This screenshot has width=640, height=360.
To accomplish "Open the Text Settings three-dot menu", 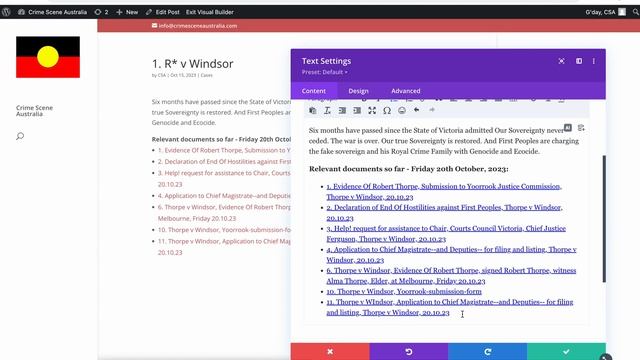I will [x=593, y=61].
